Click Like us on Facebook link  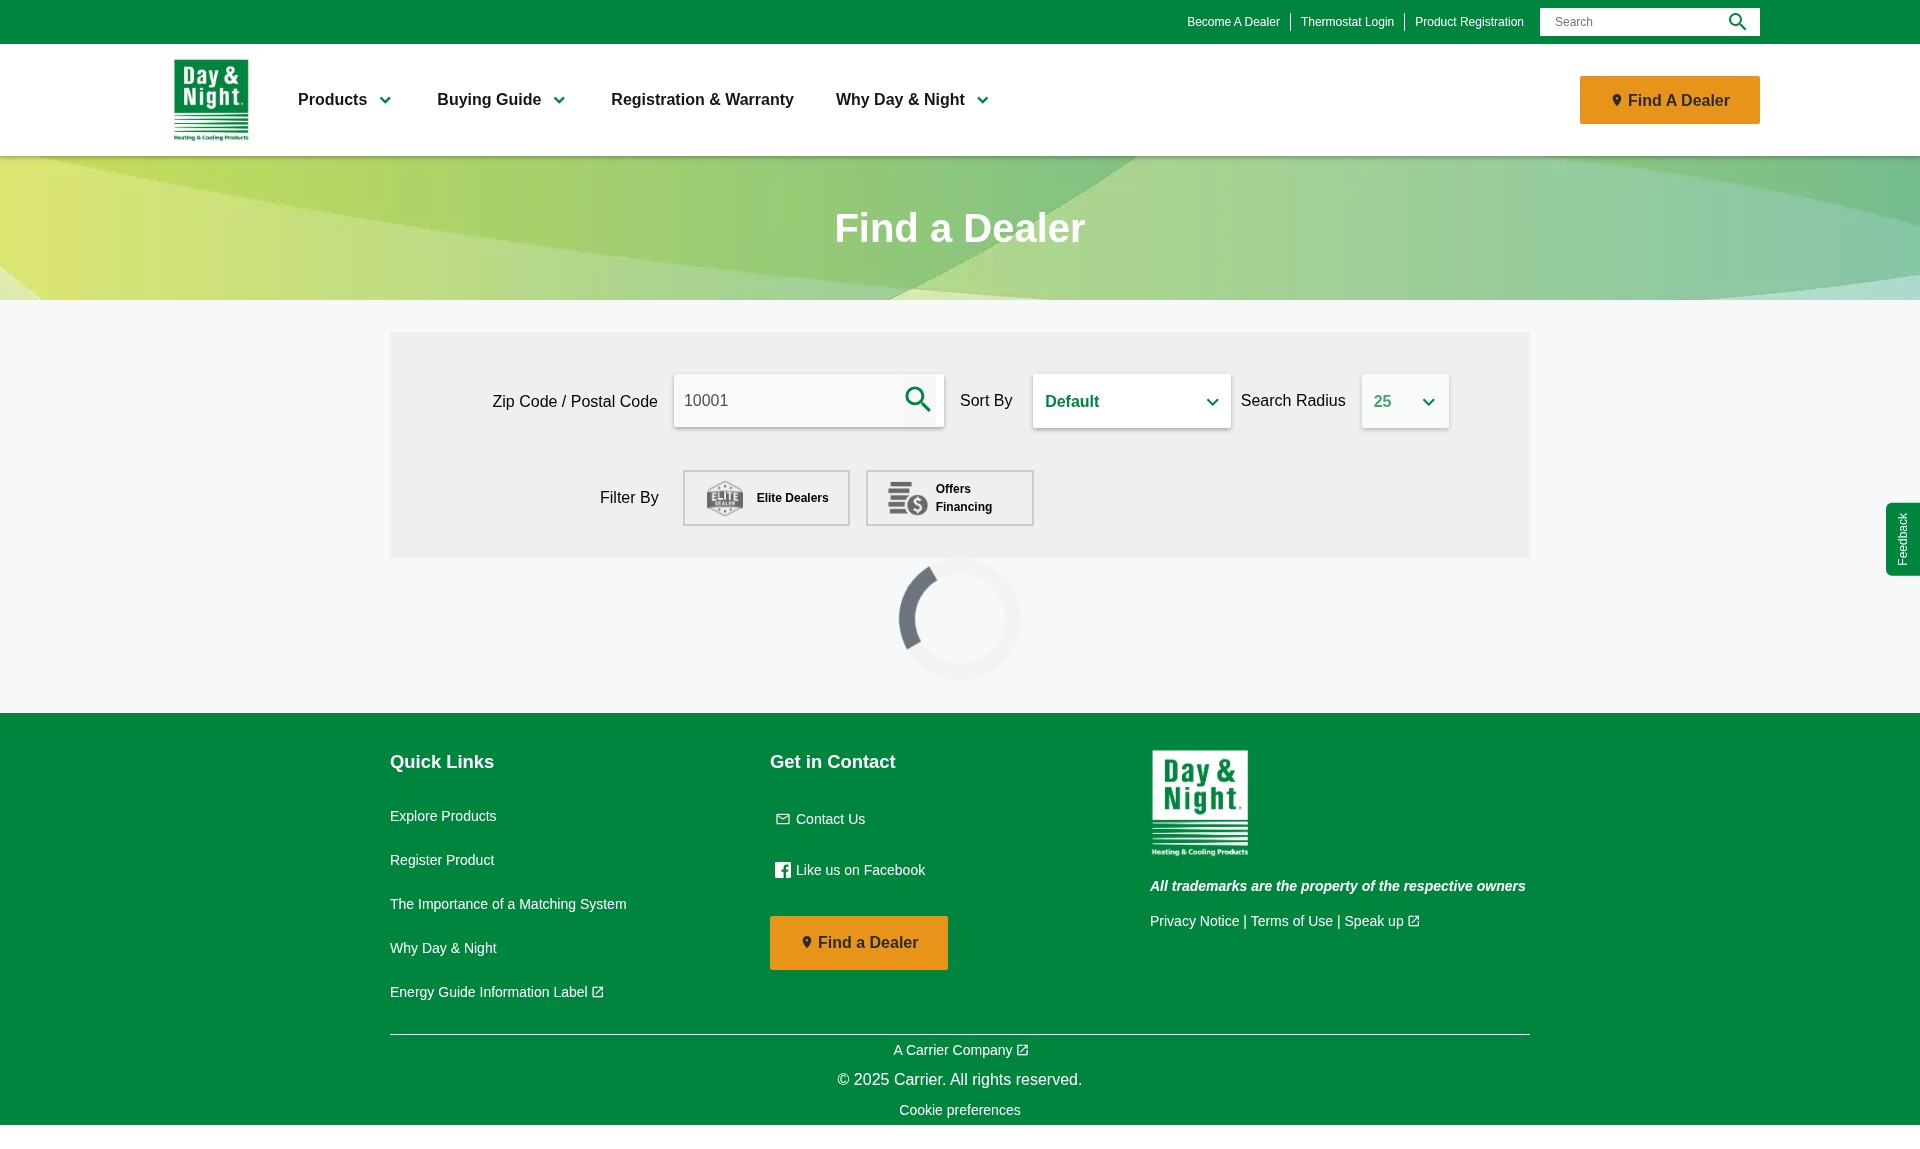point(860,870)
